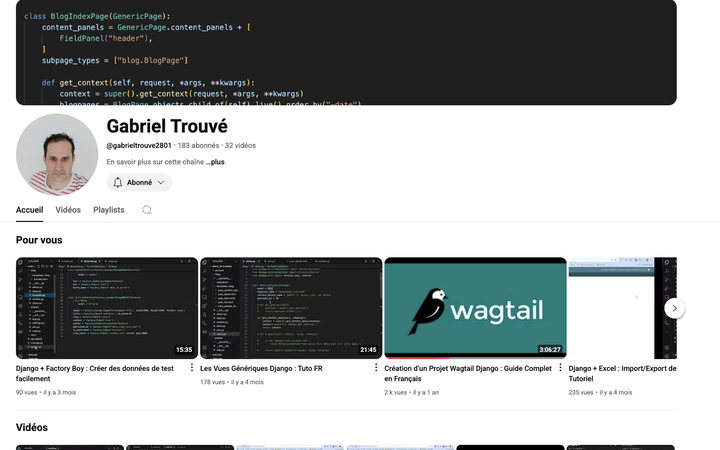Open the Django + Factory Boy video title

click(95, 373)
